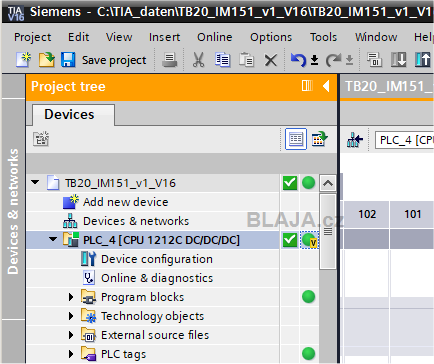Click the Save project button
The image size is (434, 364).
(104, 60)
